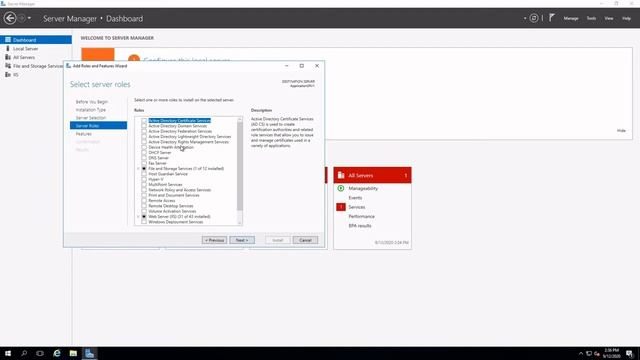Select Print and Document Services text
The image size is (640, 360).
[174, 195]
